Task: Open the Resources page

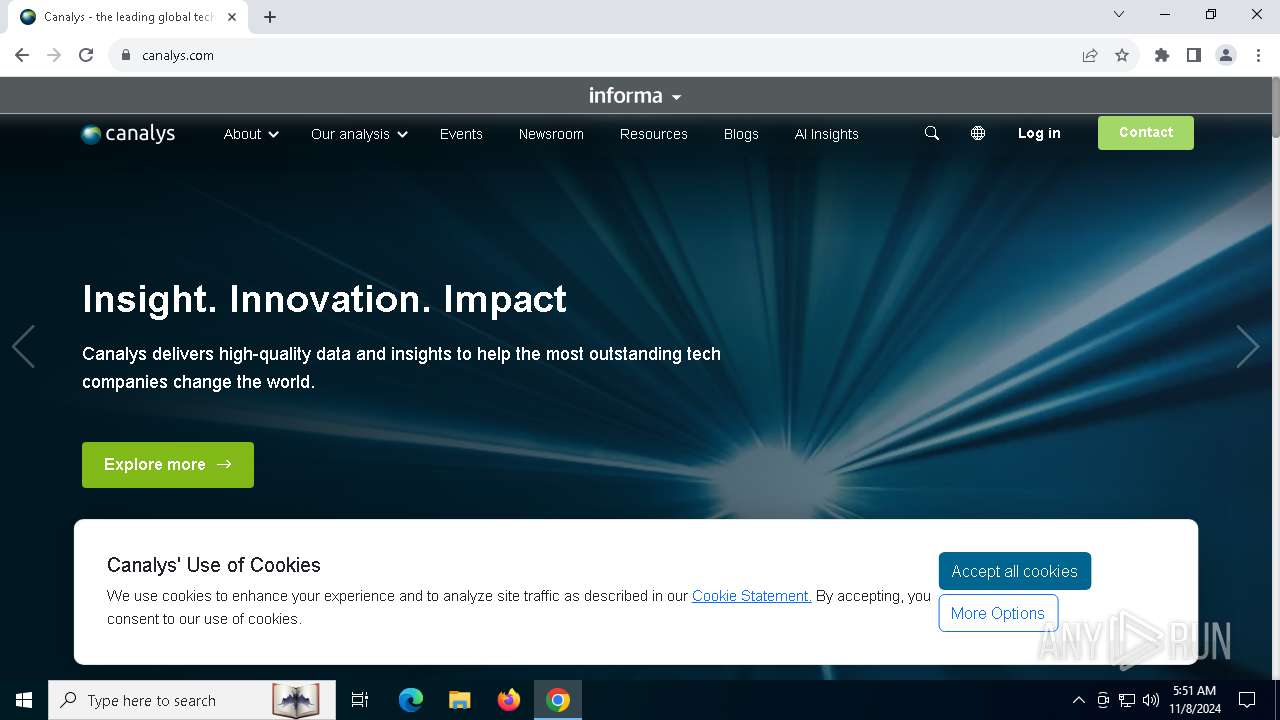Action: tap(654, 134)
